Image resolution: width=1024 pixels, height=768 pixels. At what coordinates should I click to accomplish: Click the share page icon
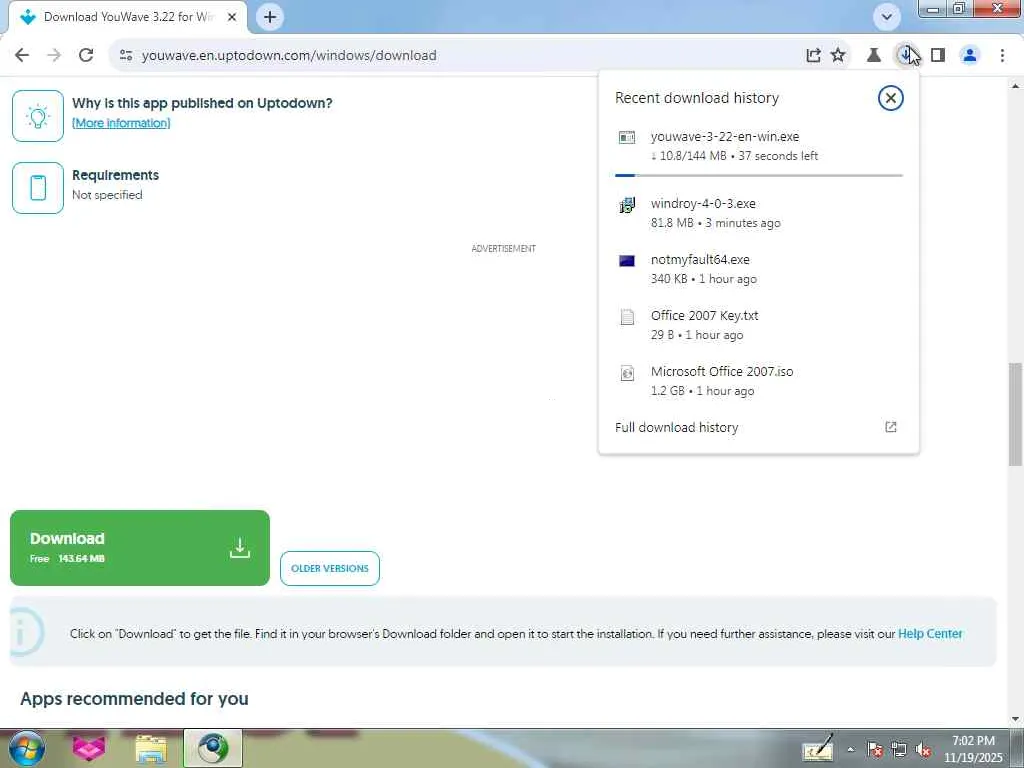(x=813, y=56)
